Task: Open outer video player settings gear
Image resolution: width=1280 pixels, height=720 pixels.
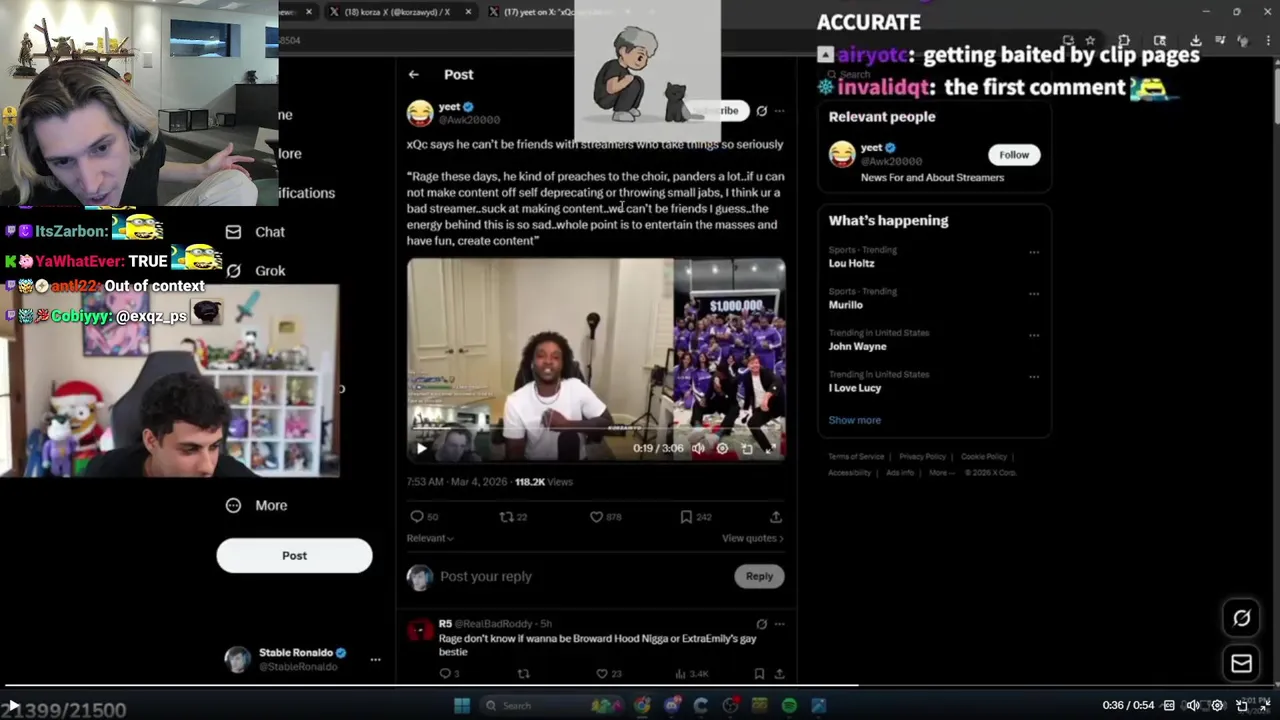Action: click(x=1217, y=706)
